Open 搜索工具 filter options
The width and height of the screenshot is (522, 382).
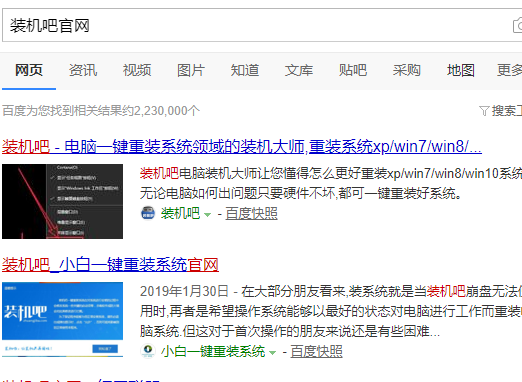pos(507,111)
